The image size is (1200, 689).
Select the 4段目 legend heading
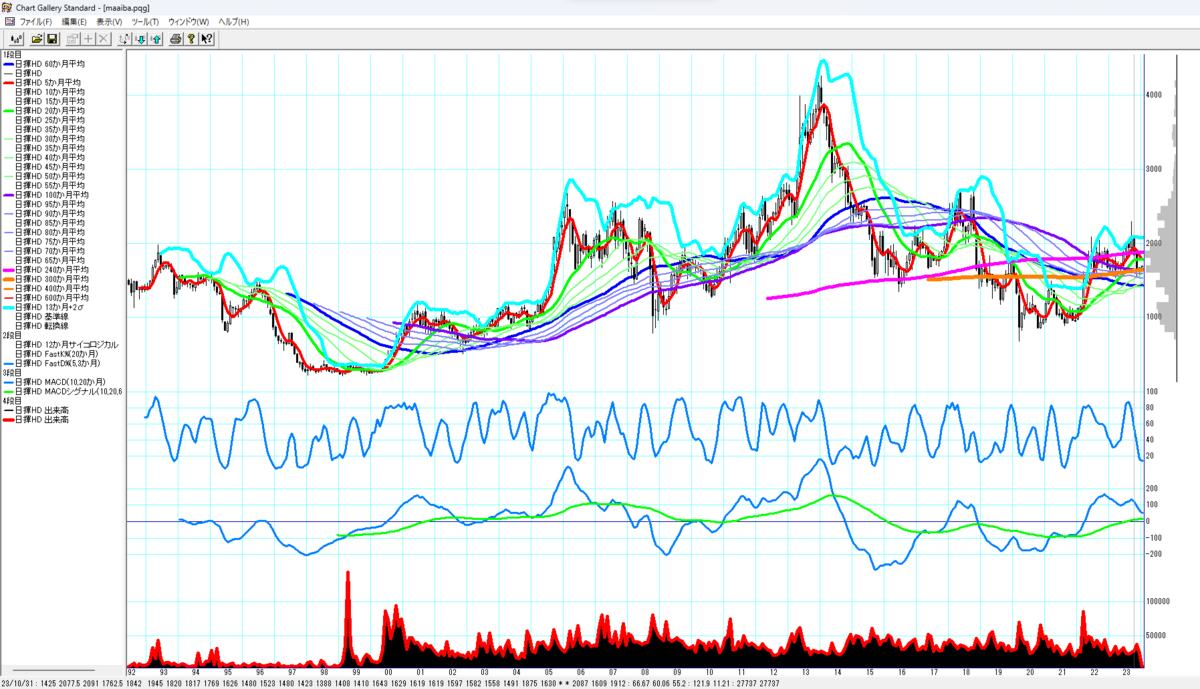tap(11, 401)
